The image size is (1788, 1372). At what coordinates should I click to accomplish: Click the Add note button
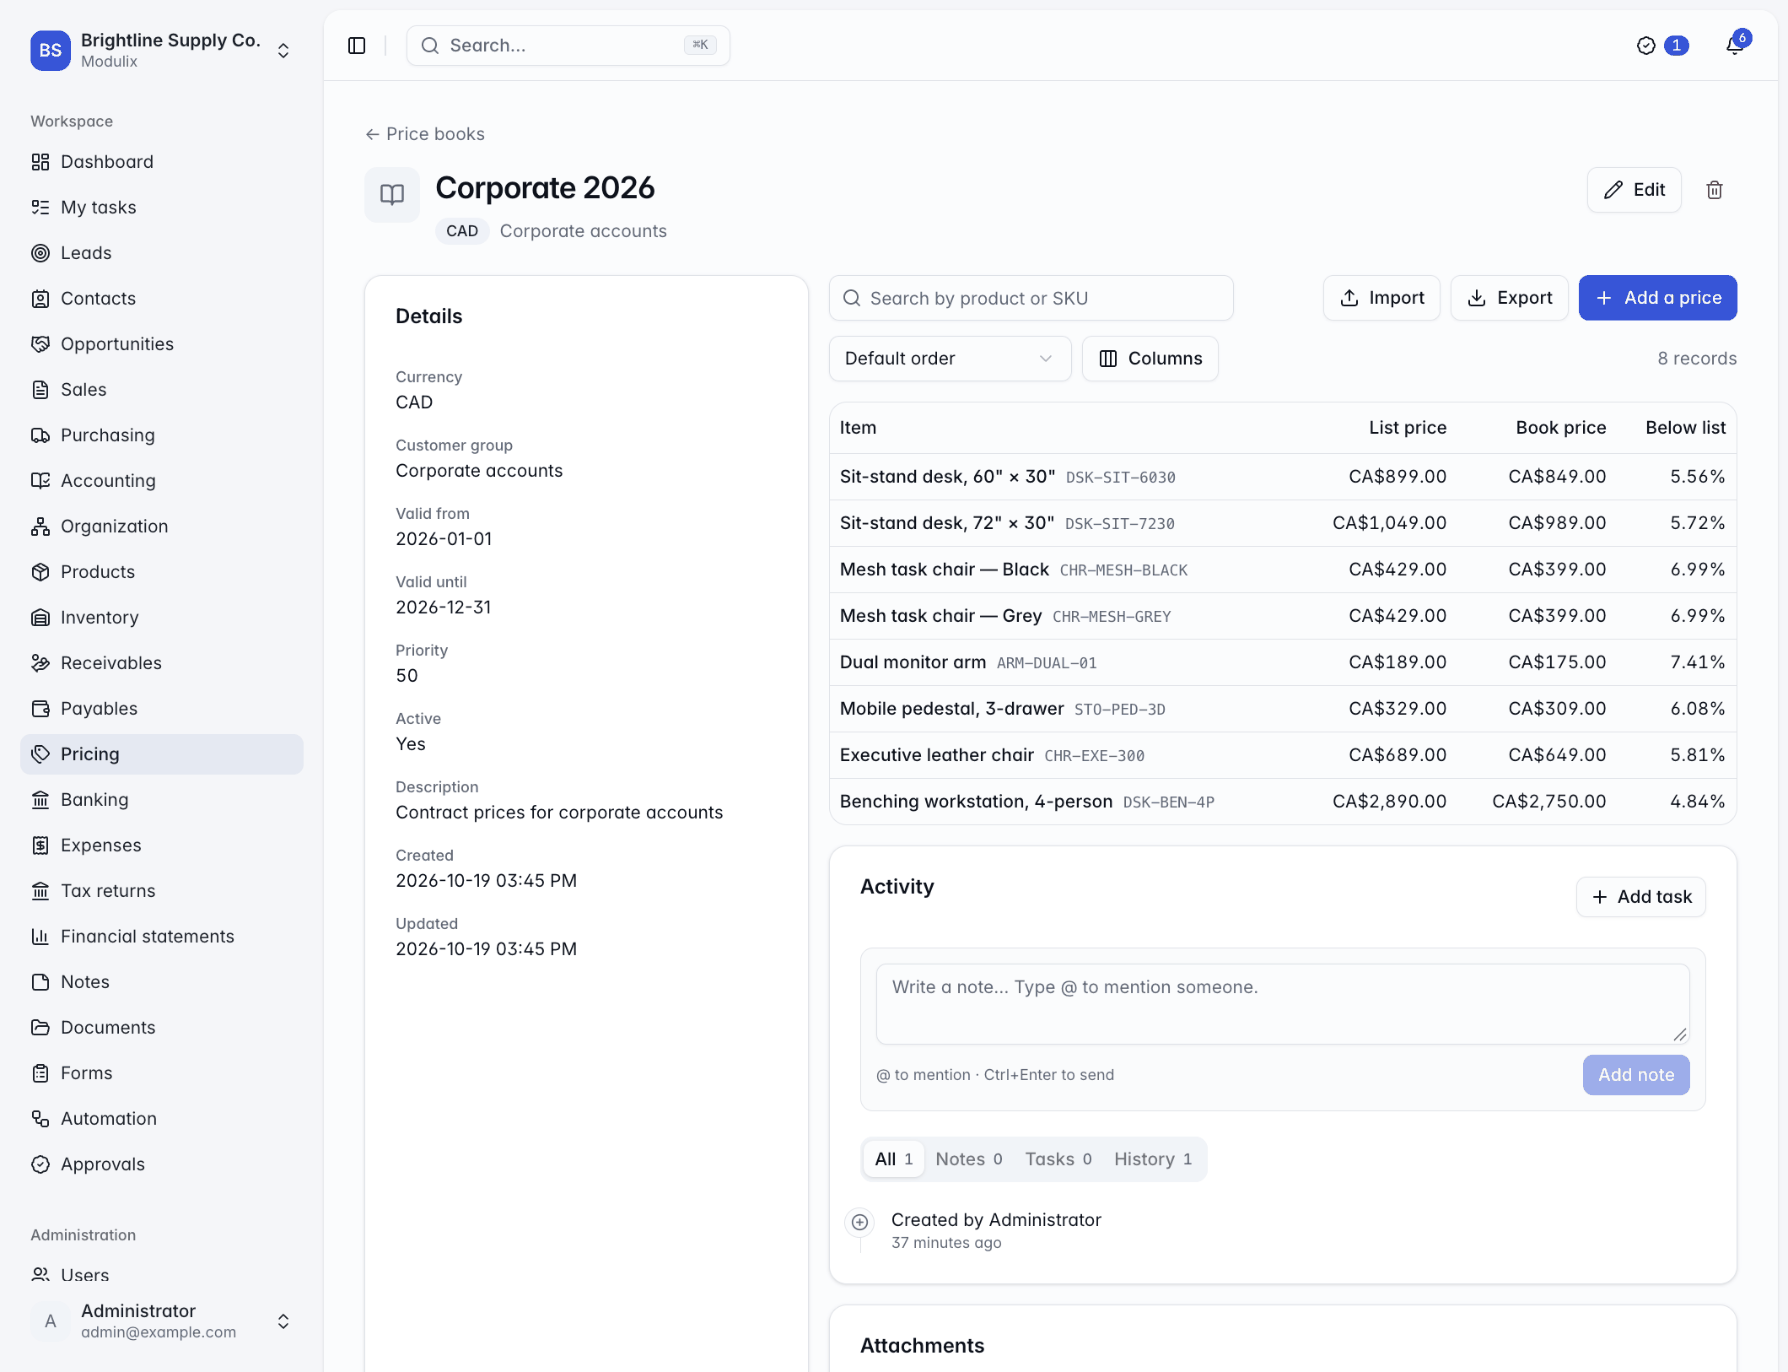(1636, 1075)
